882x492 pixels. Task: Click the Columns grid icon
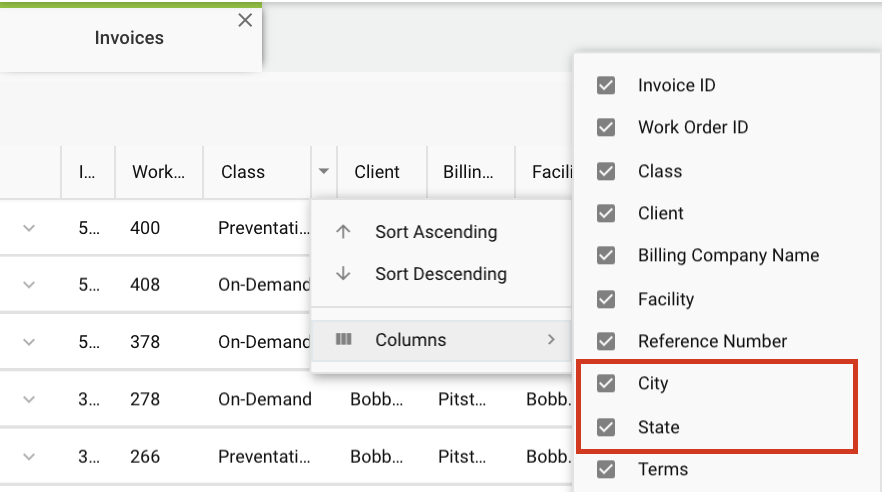point(344,340)
